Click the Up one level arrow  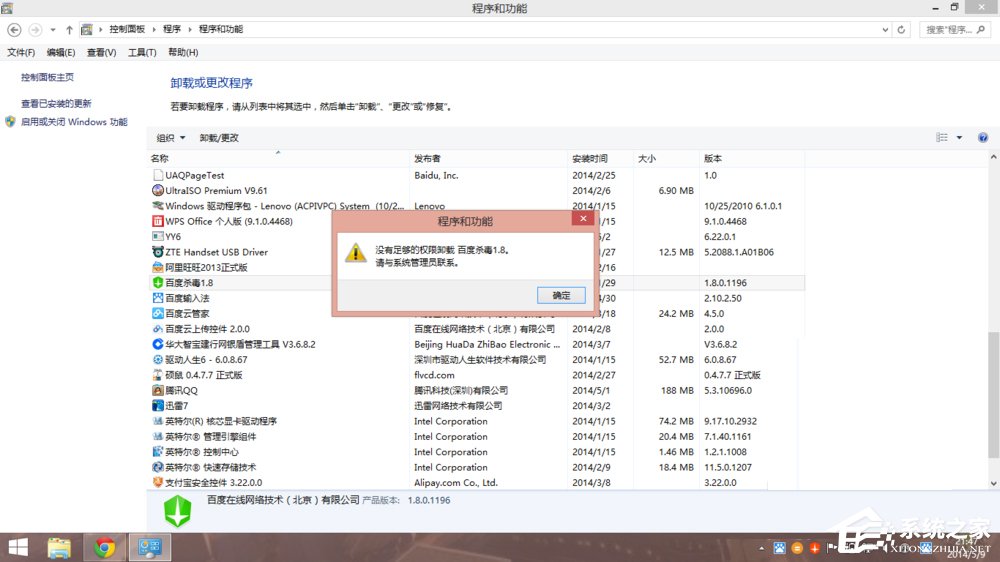69,29
